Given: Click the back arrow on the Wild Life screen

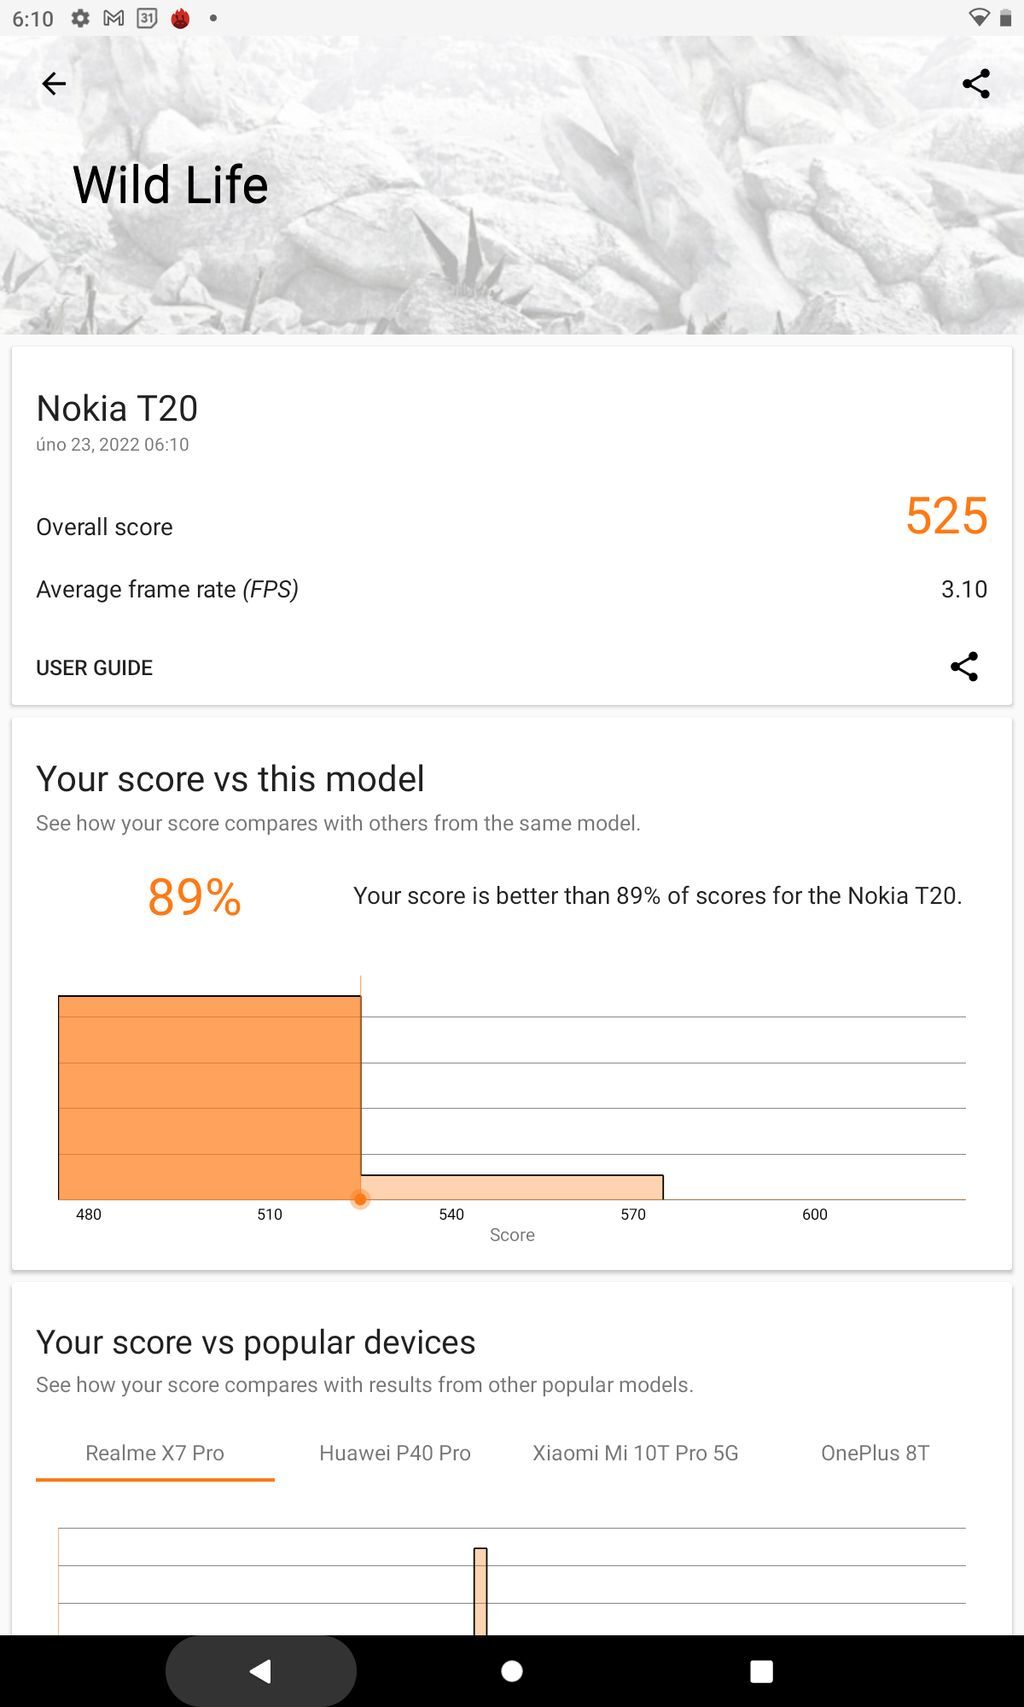Looking at the screenshot, I should (53, 83).
